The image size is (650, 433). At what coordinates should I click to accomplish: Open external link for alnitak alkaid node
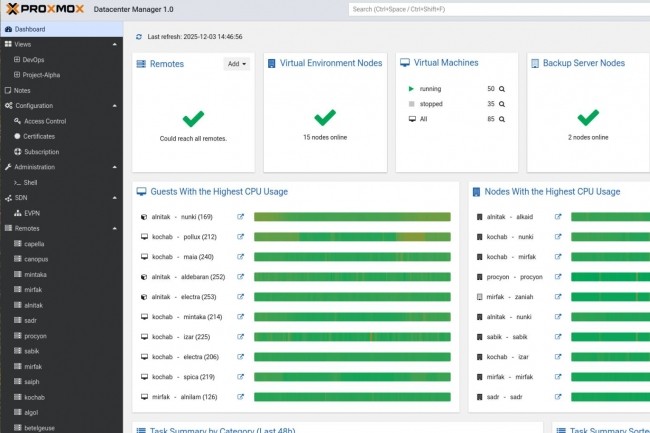[558, 216]
